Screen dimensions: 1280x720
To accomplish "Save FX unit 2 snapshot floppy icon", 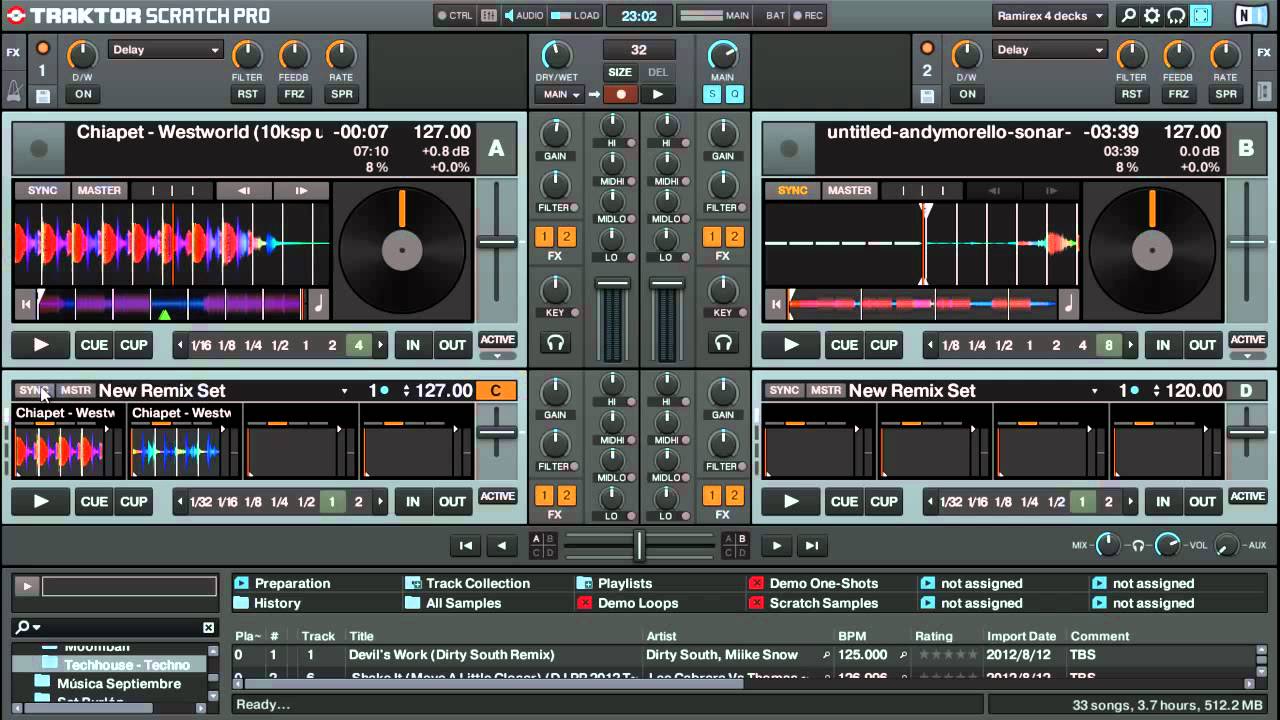I will (927, 96).
